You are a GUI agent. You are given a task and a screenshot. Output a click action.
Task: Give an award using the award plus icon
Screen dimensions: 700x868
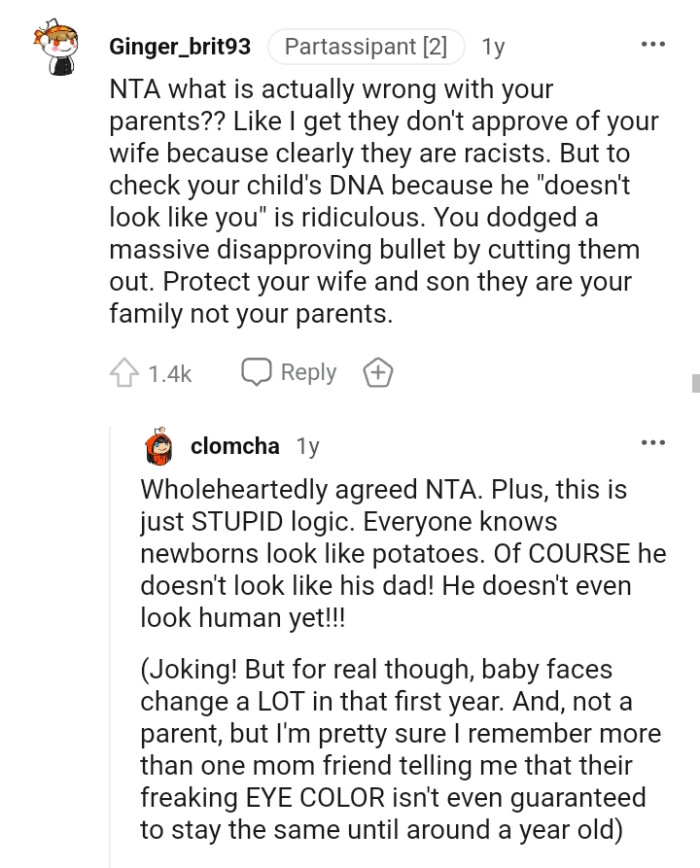tap(379, 371)
